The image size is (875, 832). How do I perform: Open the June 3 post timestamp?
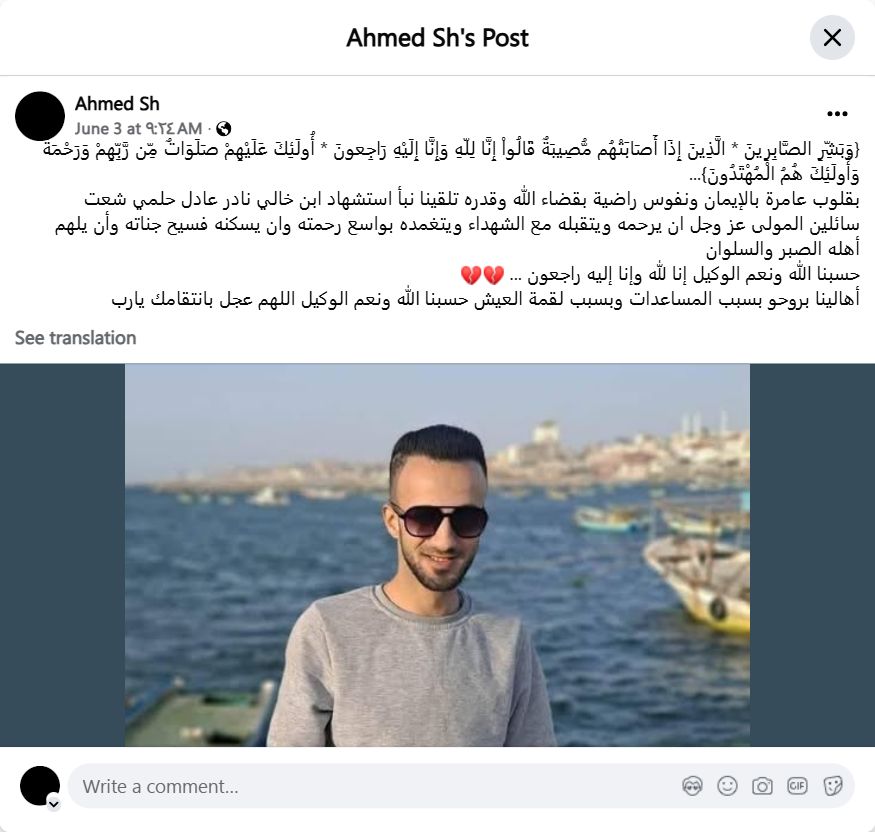(x=138, y=129)
